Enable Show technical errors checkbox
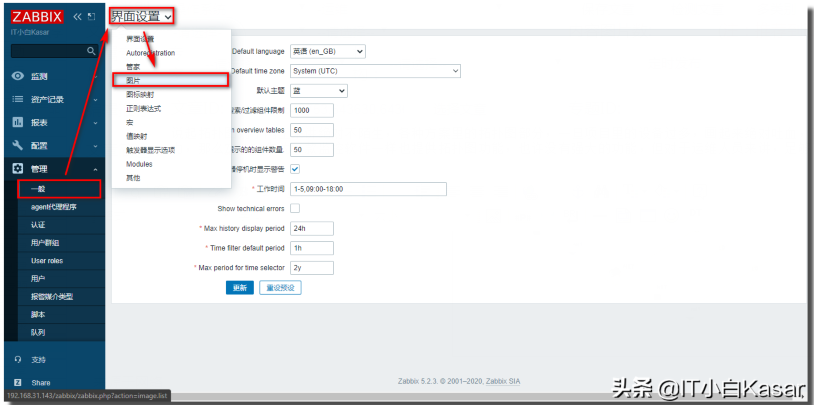Viewport: 814px width, 405px height. pyautogui.click(x=295, y=208)
